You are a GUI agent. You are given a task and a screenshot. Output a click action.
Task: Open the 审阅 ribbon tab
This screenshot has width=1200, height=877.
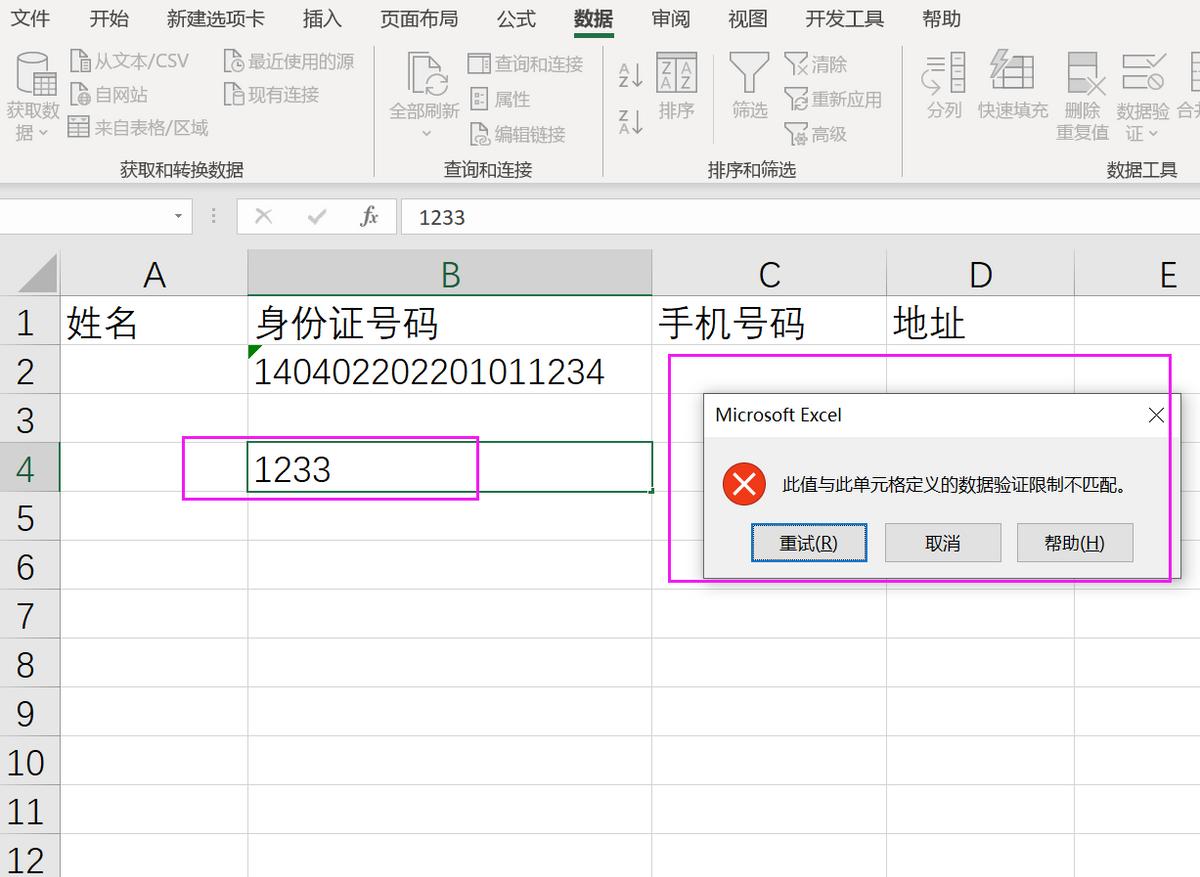[670, 18]
